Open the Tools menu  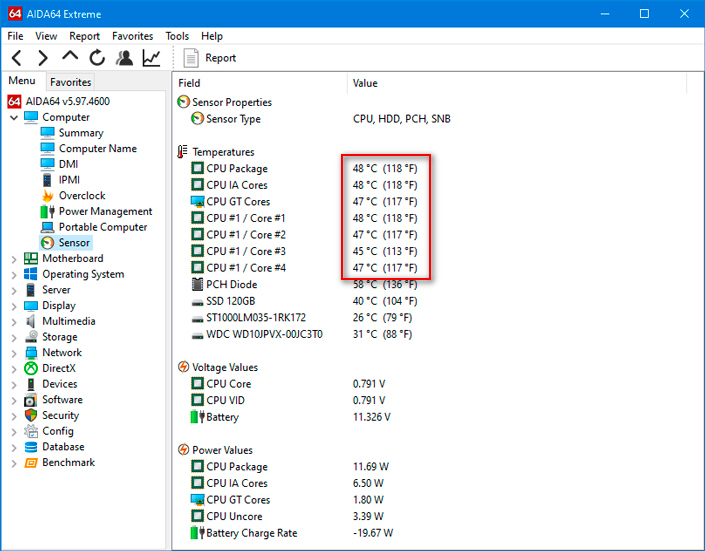click(177, 36)
